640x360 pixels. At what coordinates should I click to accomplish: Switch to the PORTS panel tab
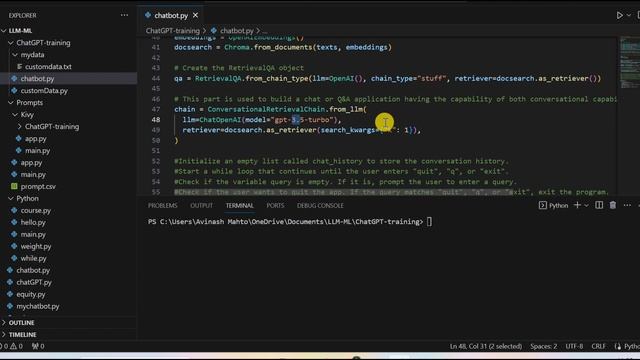[275, 206]
